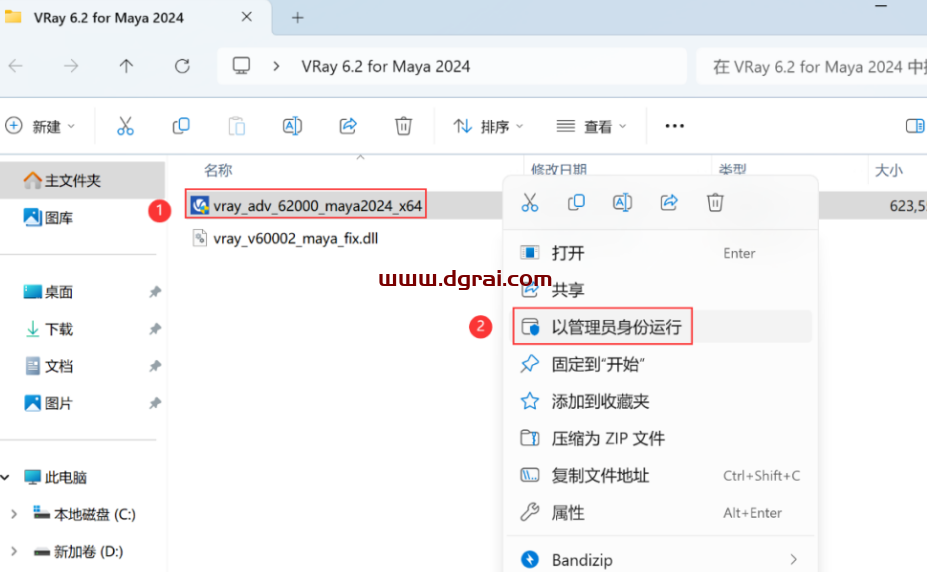Unpin 下载 using its pin icon

(155, 329)
